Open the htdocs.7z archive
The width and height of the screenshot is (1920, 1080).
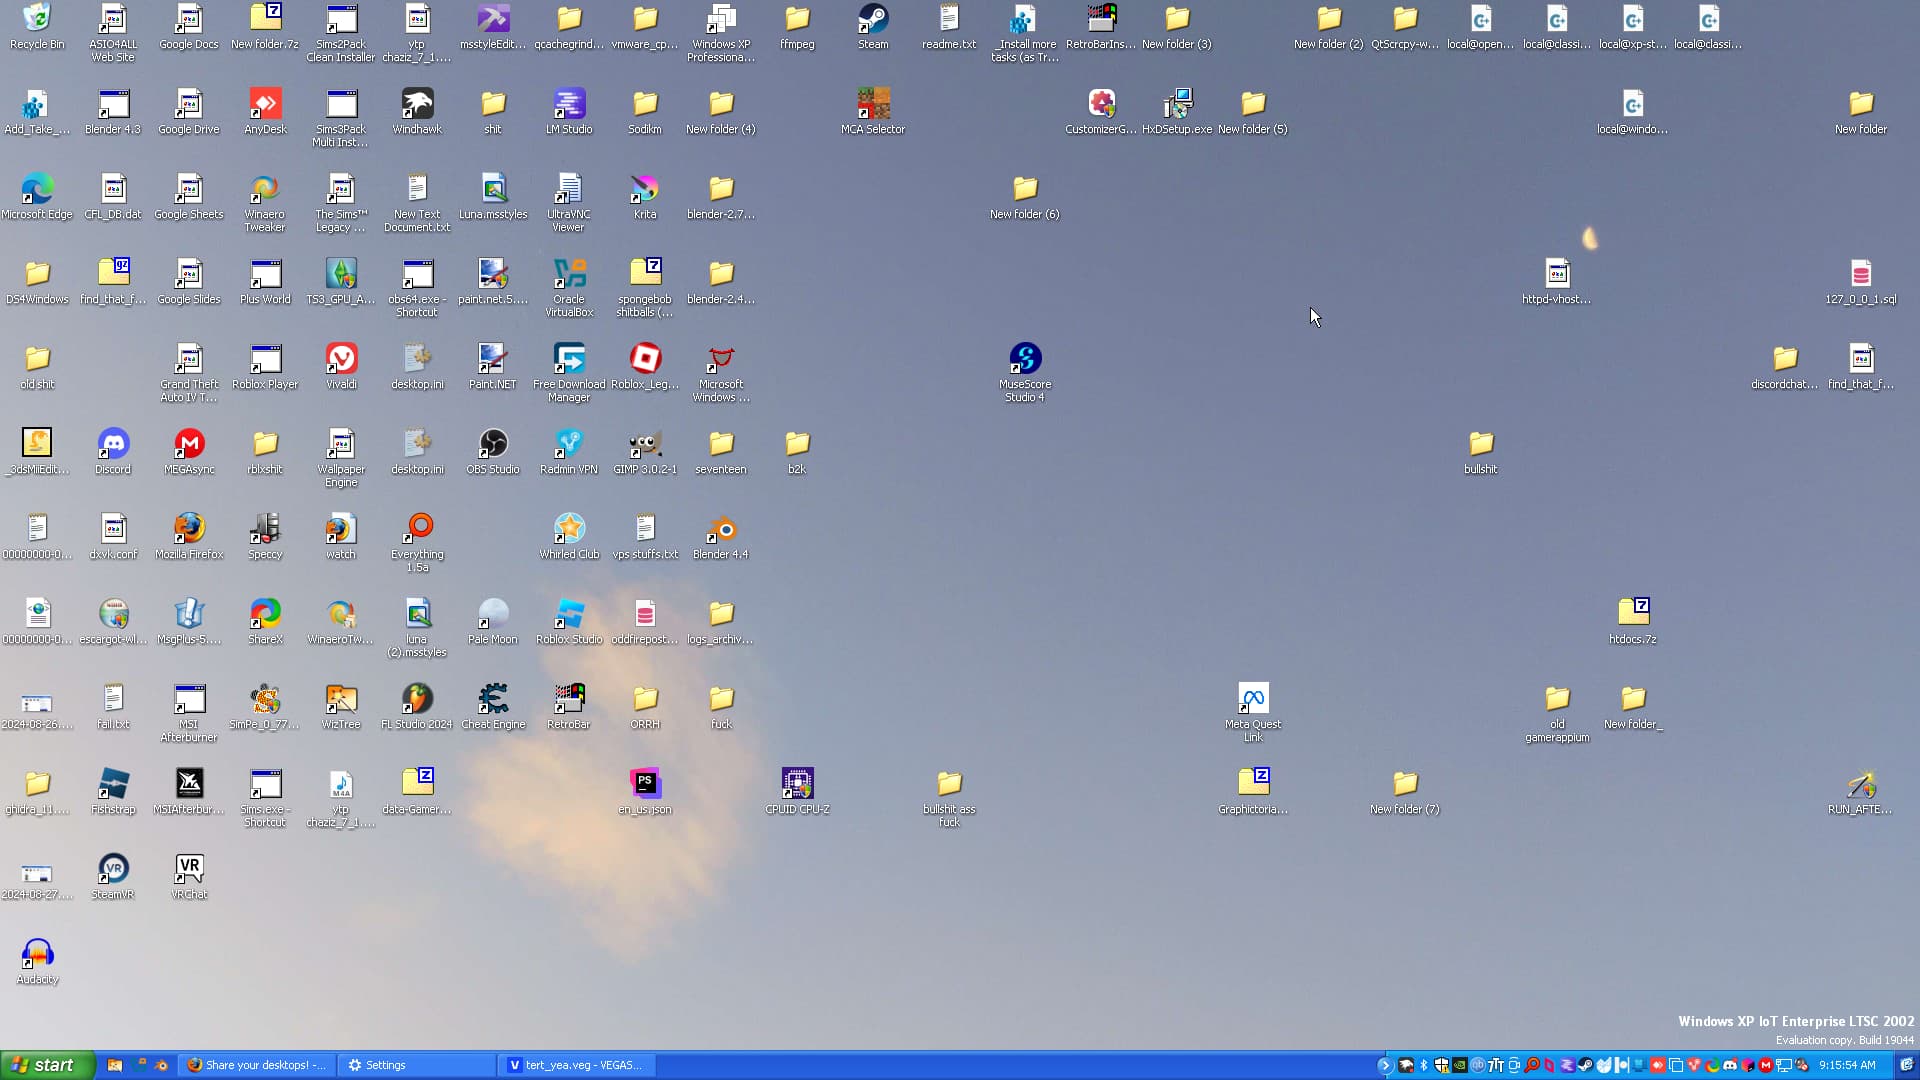[x=1633, y=622]
